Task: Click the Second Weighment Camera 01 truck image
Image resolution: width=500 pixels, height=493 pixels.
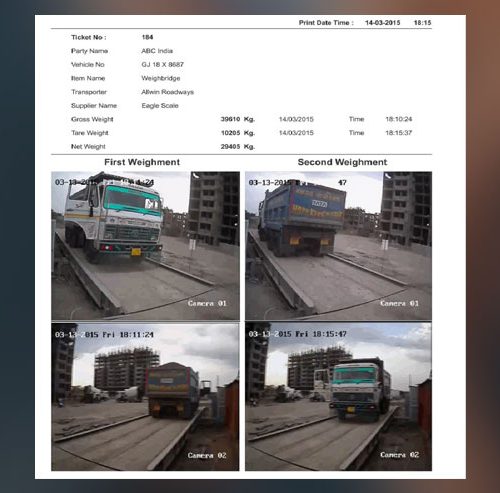Action: [338, 246]
